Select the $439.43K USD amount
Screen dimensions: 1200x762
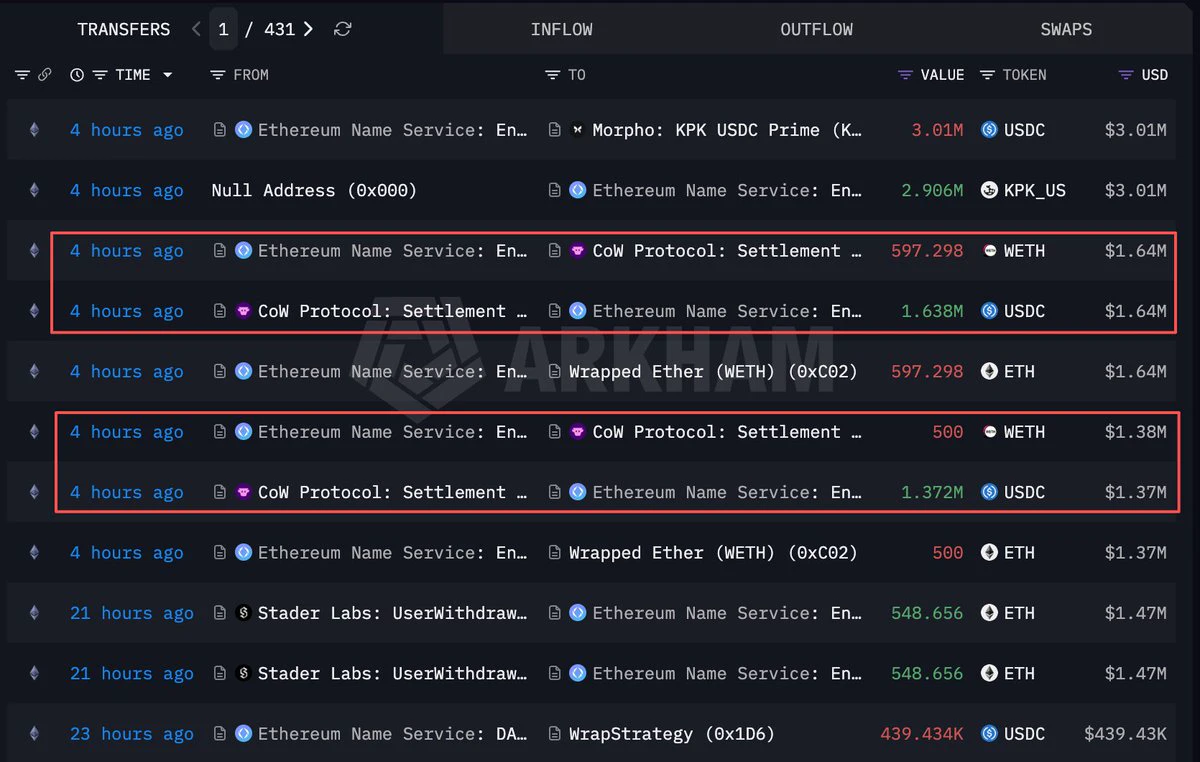coord(1125,734)
